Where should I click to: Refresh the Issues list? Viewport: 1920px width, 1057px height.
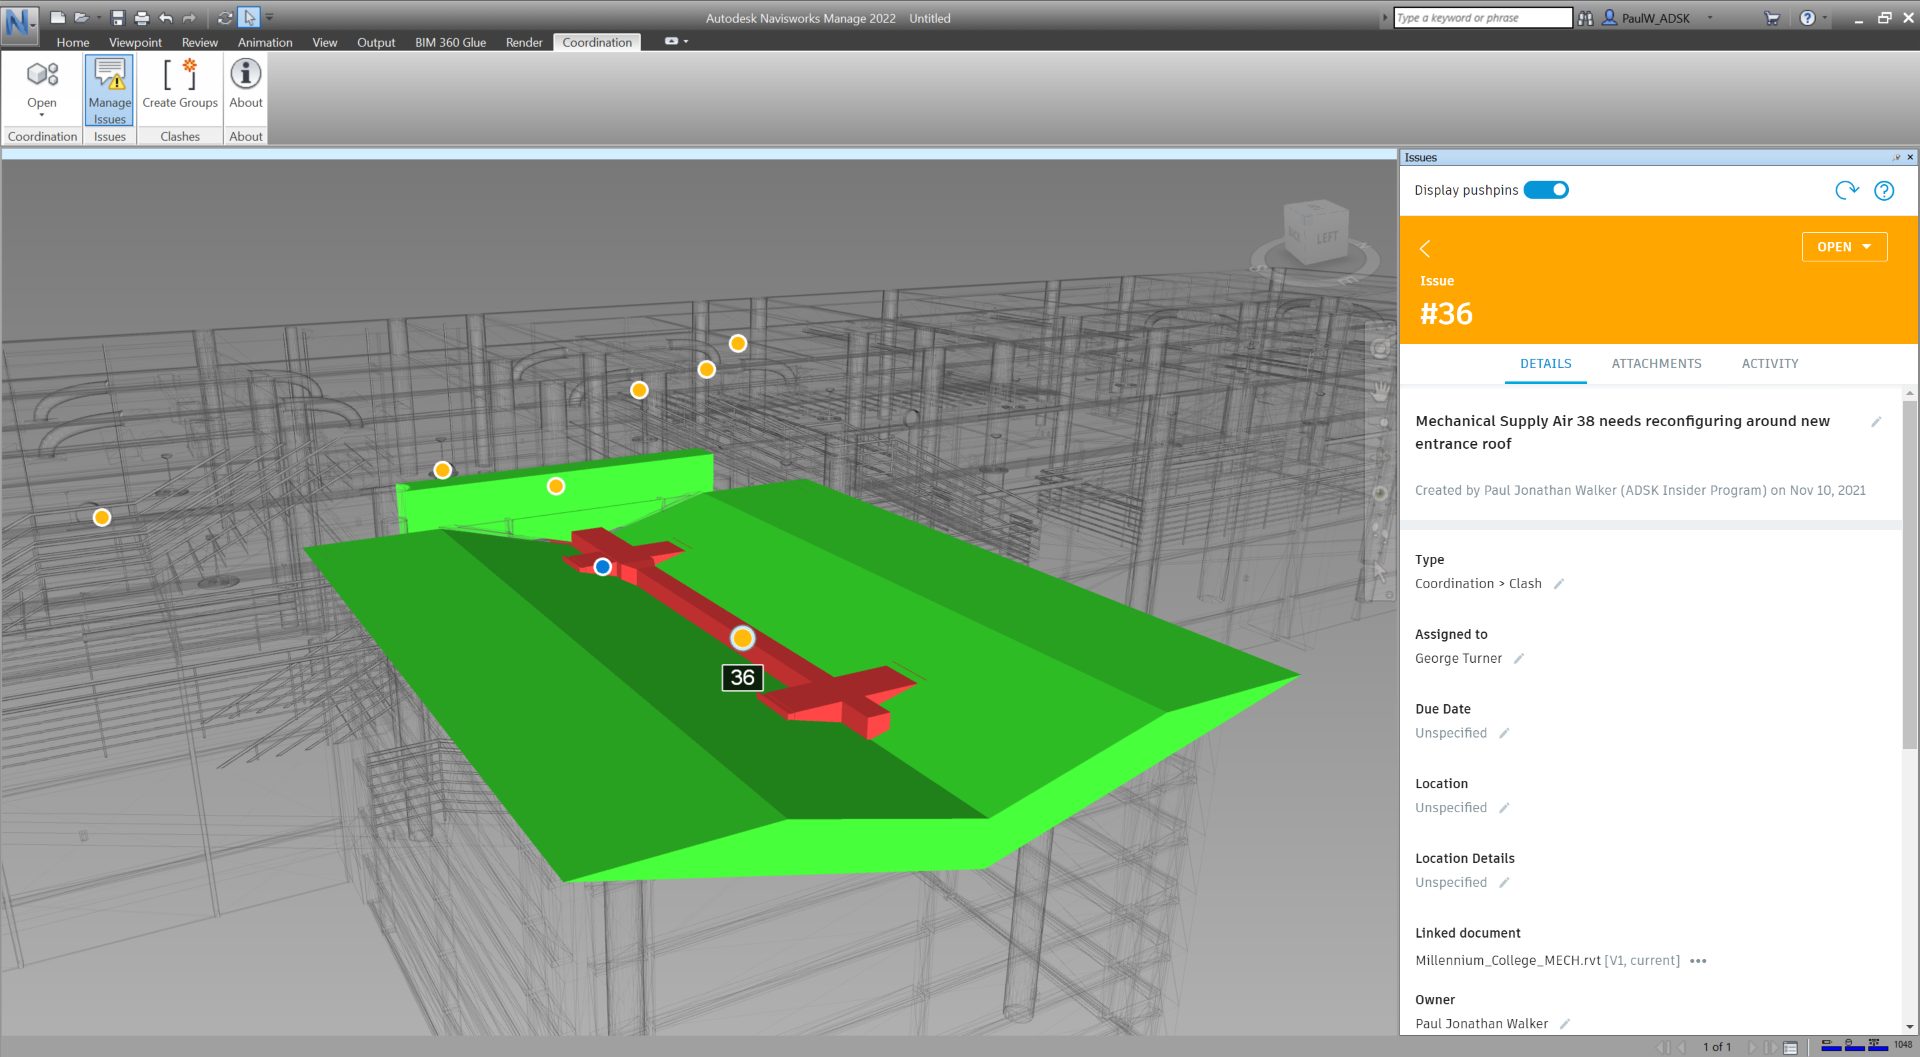[x=1846, y=190]
